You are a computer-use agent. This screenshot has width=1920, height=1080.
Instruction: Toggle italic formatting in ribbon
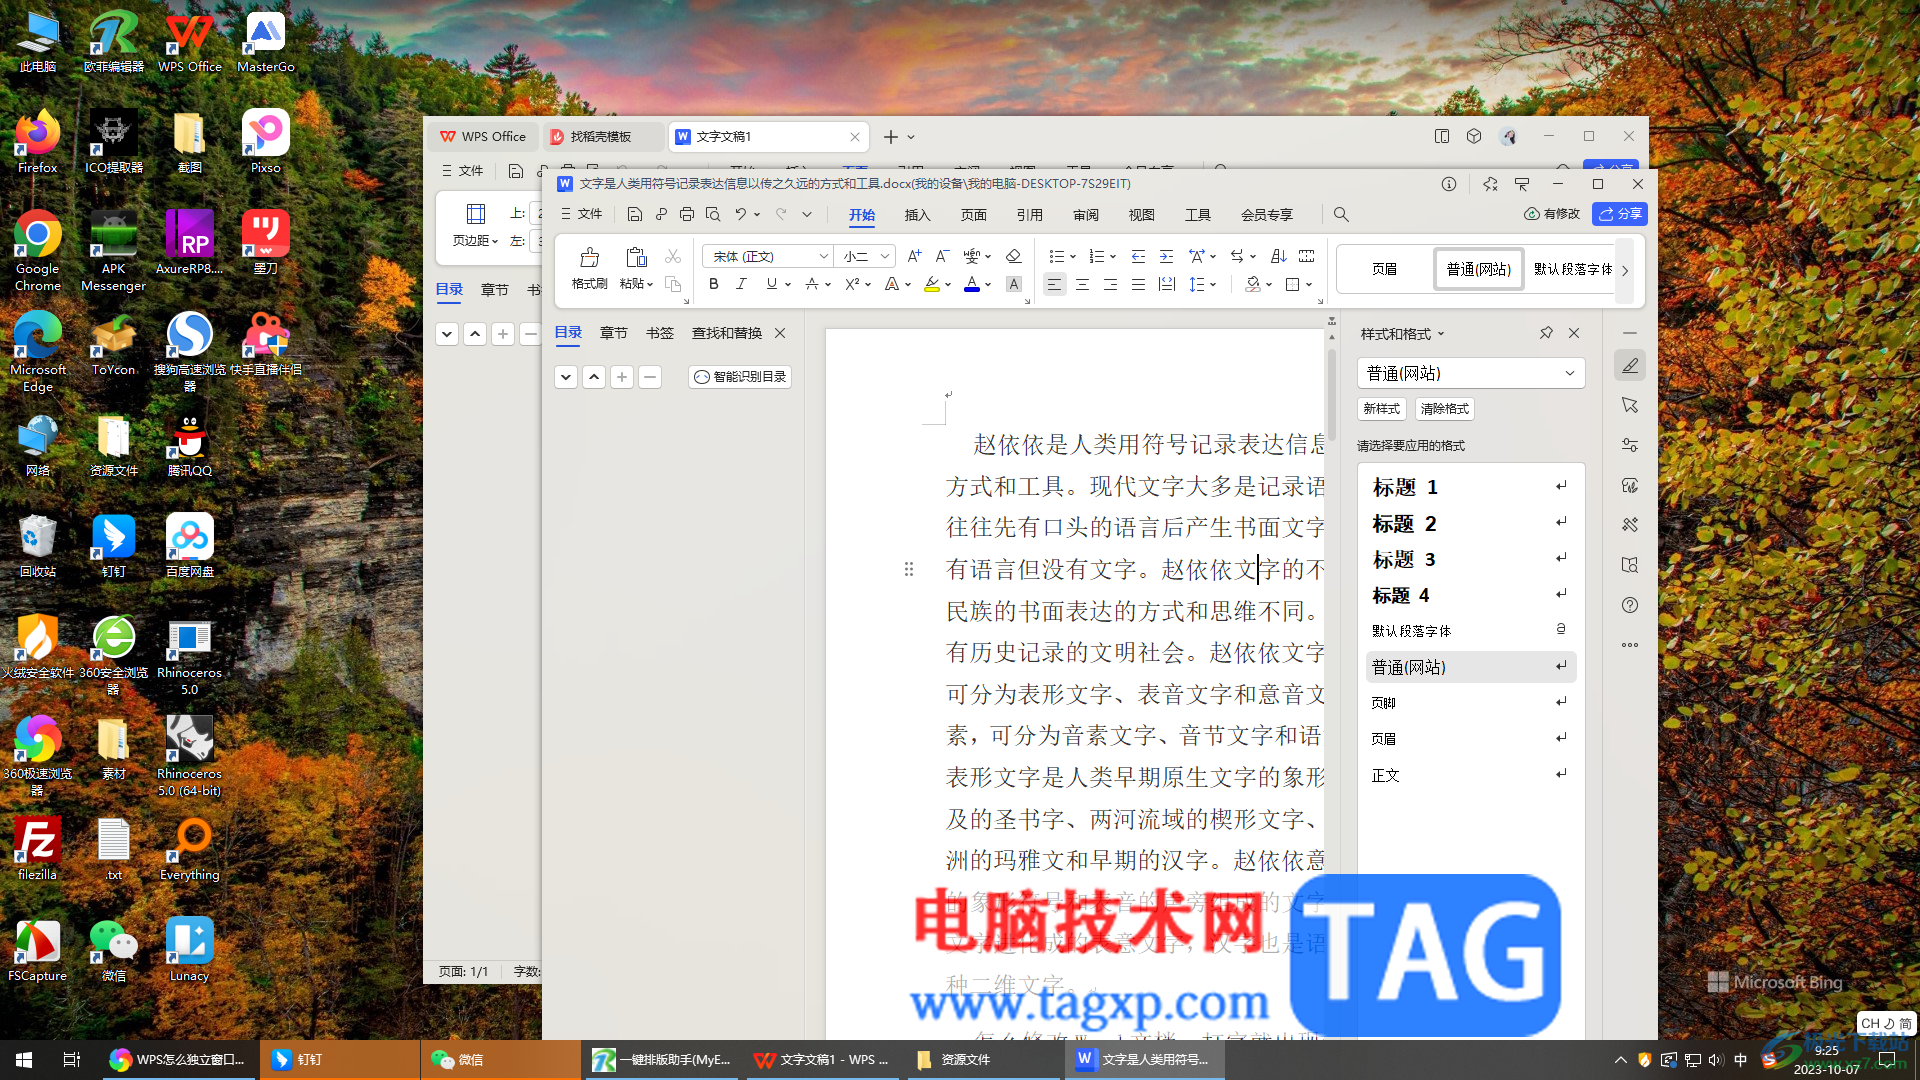tap(741, 284)
